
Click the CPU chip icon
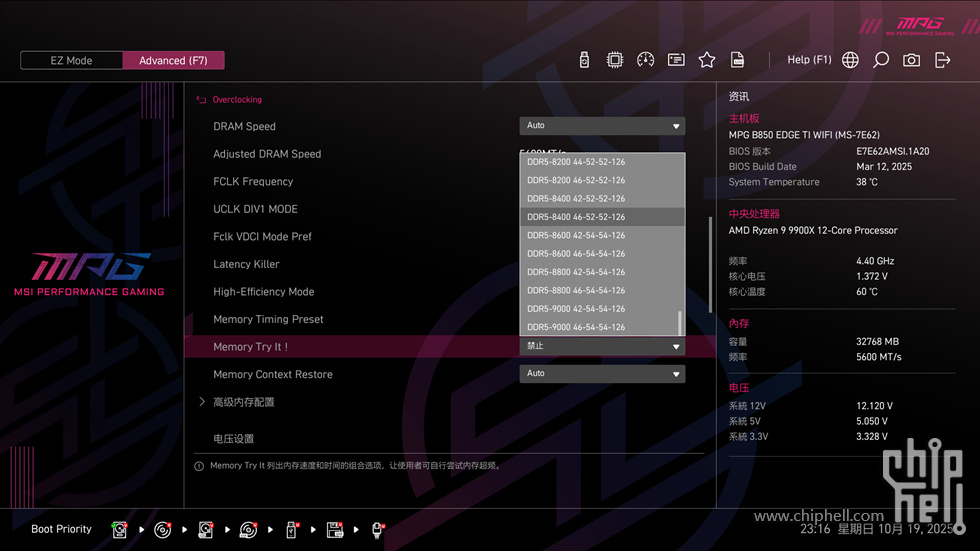615,60
